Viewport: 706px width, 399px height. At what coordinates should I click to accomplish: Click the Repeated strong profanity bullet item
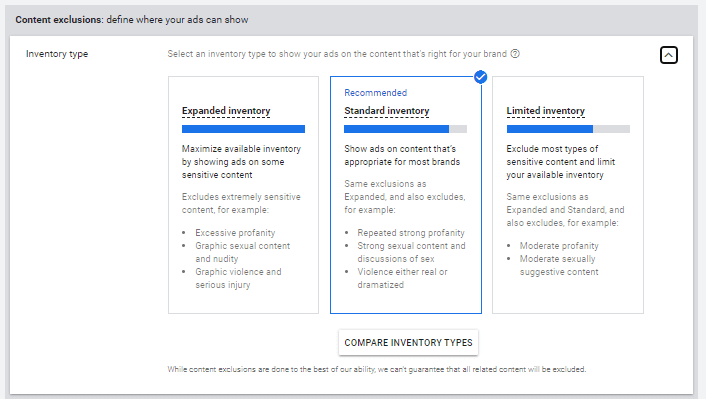click(411, 233)
